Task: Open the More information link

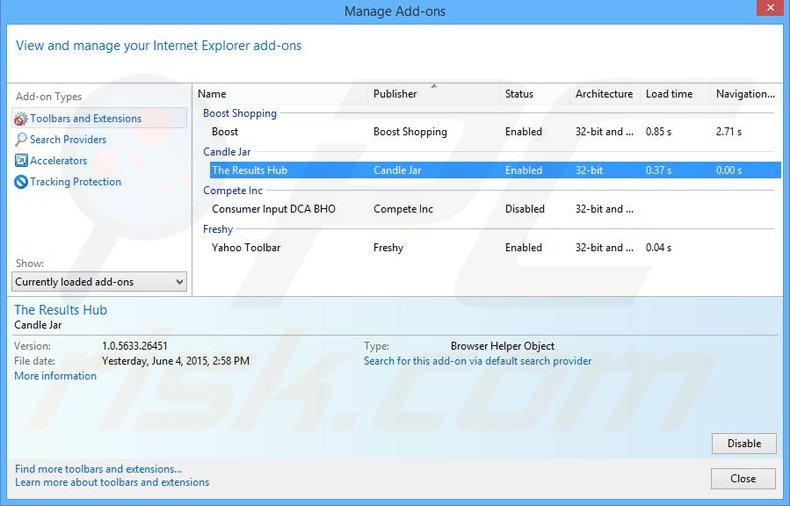Action: pos(55,376)
